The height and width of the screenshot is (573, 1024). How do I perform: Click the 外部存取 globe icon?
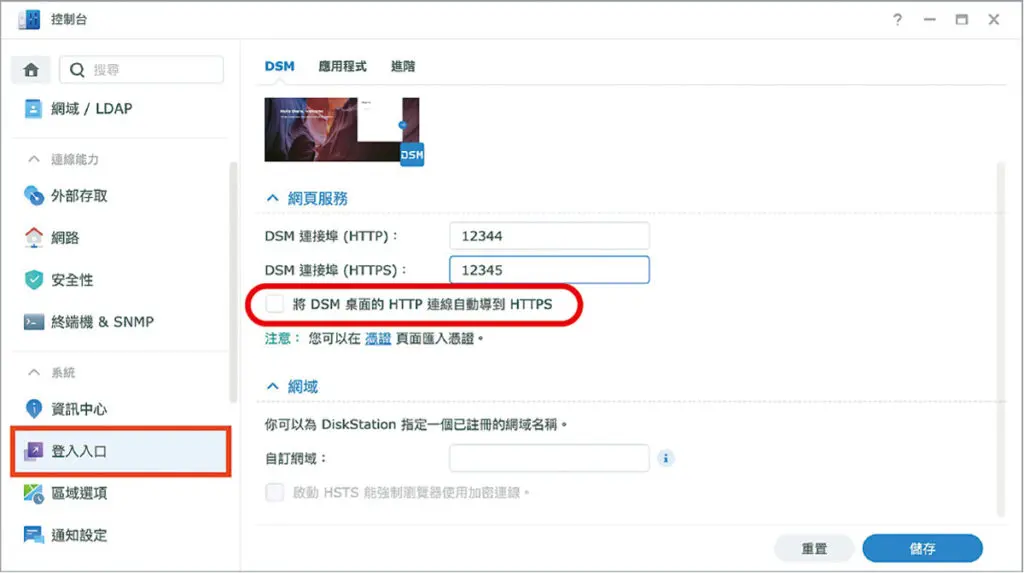33,195
